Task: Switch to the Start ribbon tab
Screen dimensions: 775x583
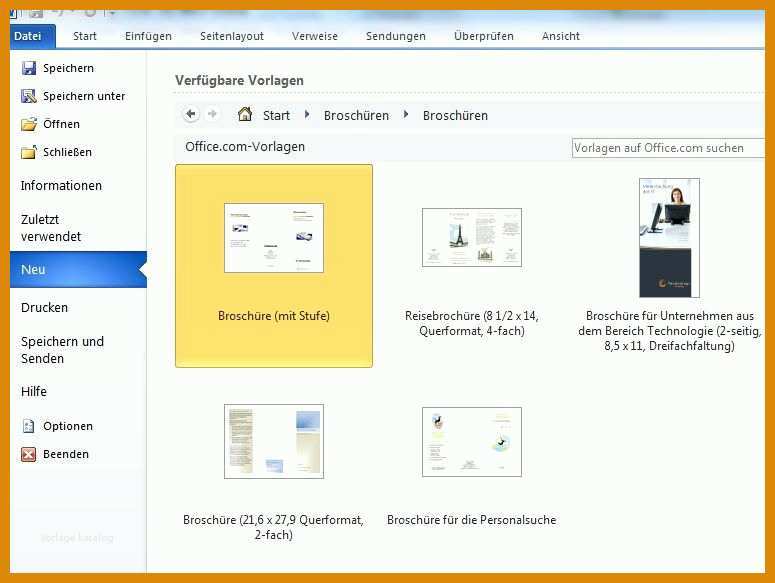Action: (x=85, y=36)
